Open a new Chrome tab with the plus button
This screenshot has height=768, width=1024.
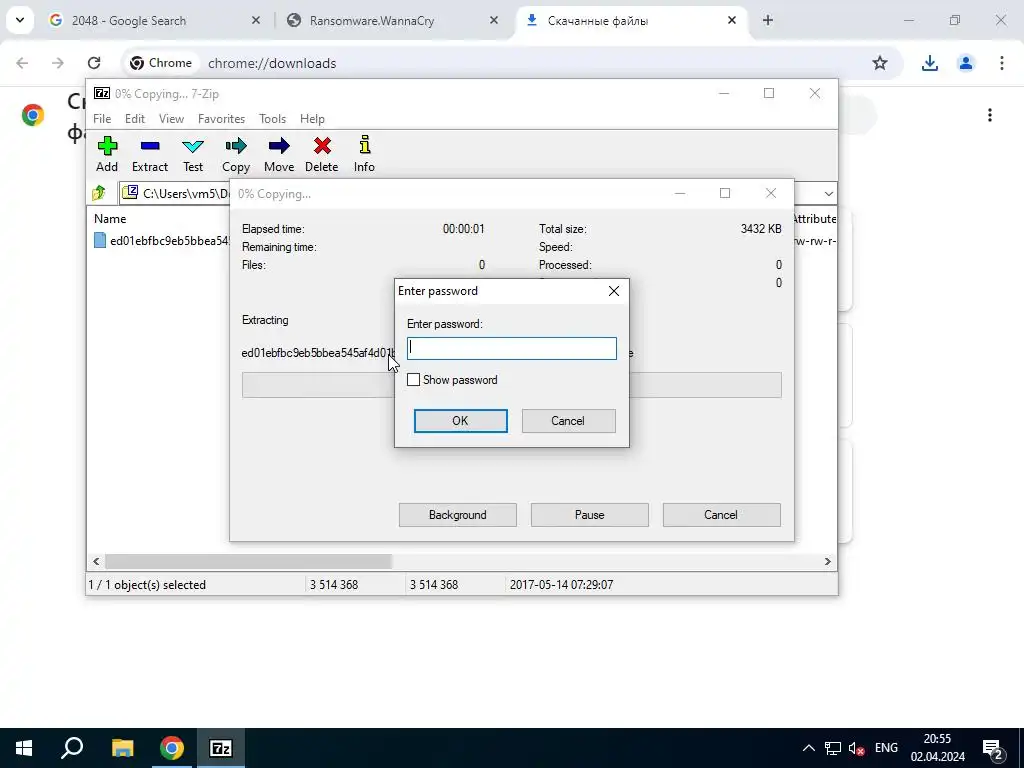768,20
